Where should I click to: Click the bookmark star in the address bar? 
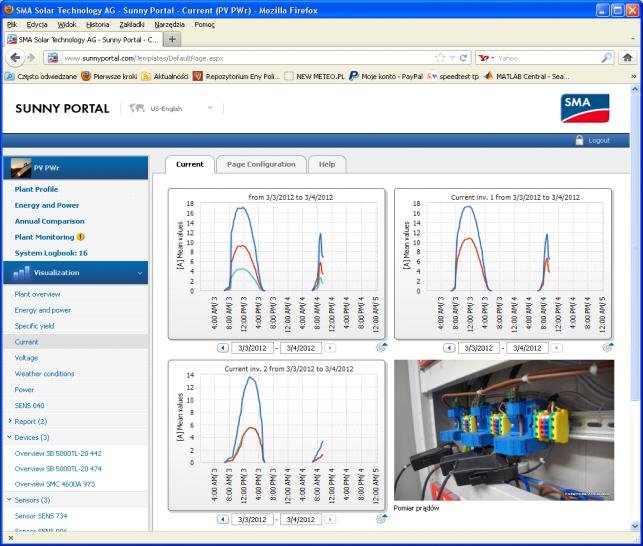(440, 58)
